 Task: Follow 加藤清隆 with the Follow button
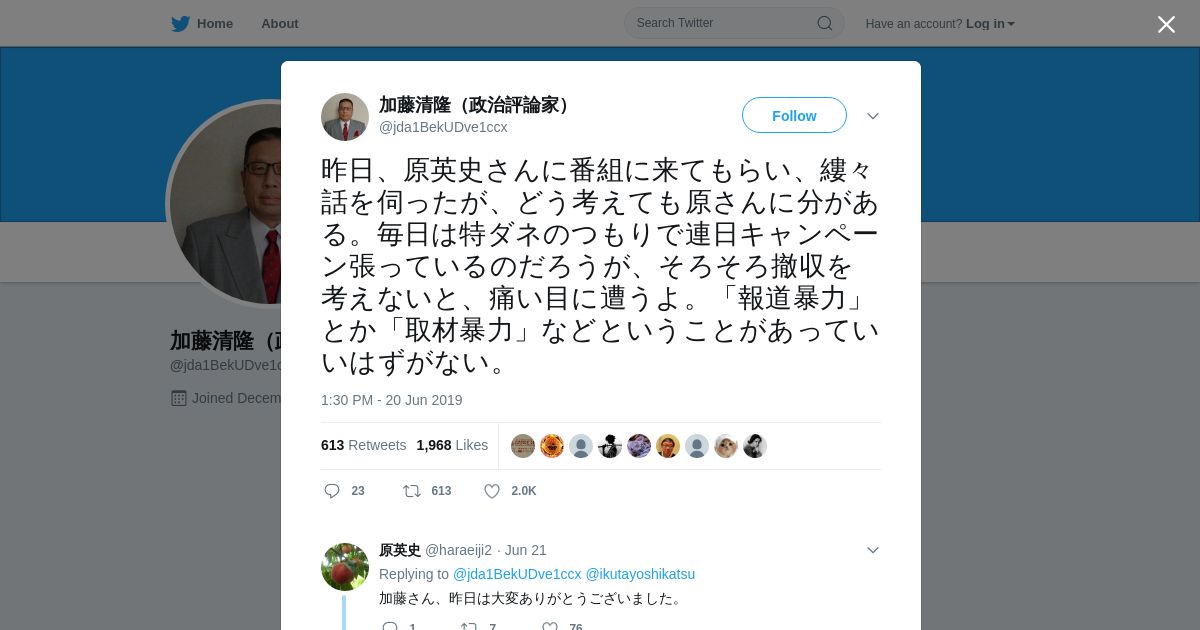(x=794, y=116)
